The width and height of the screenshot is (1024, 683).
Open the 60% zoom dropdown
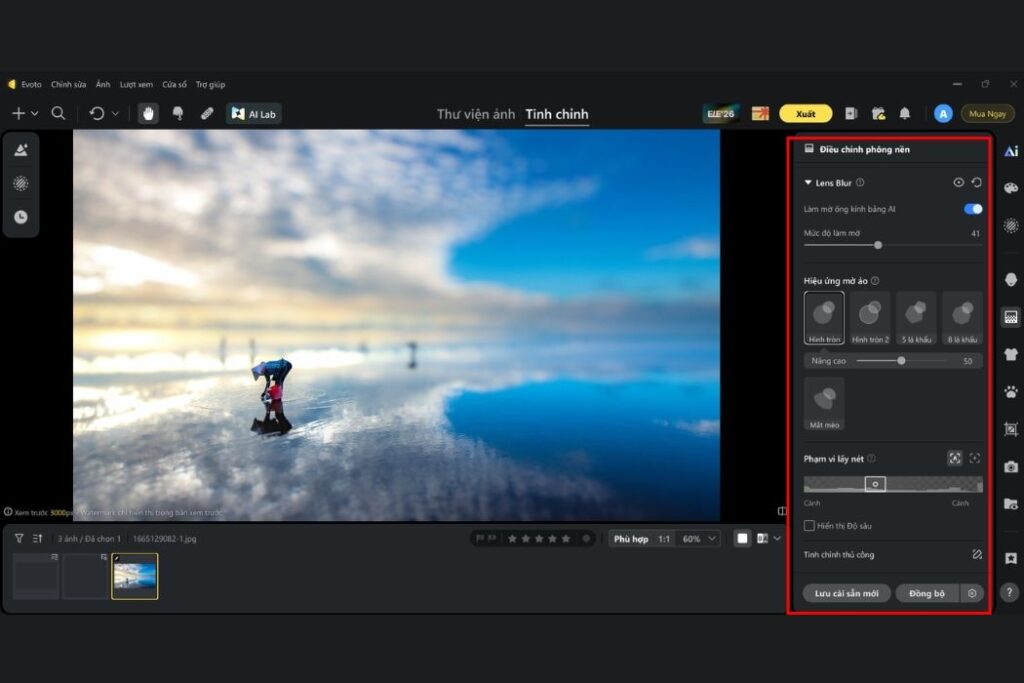click(699, 539)
